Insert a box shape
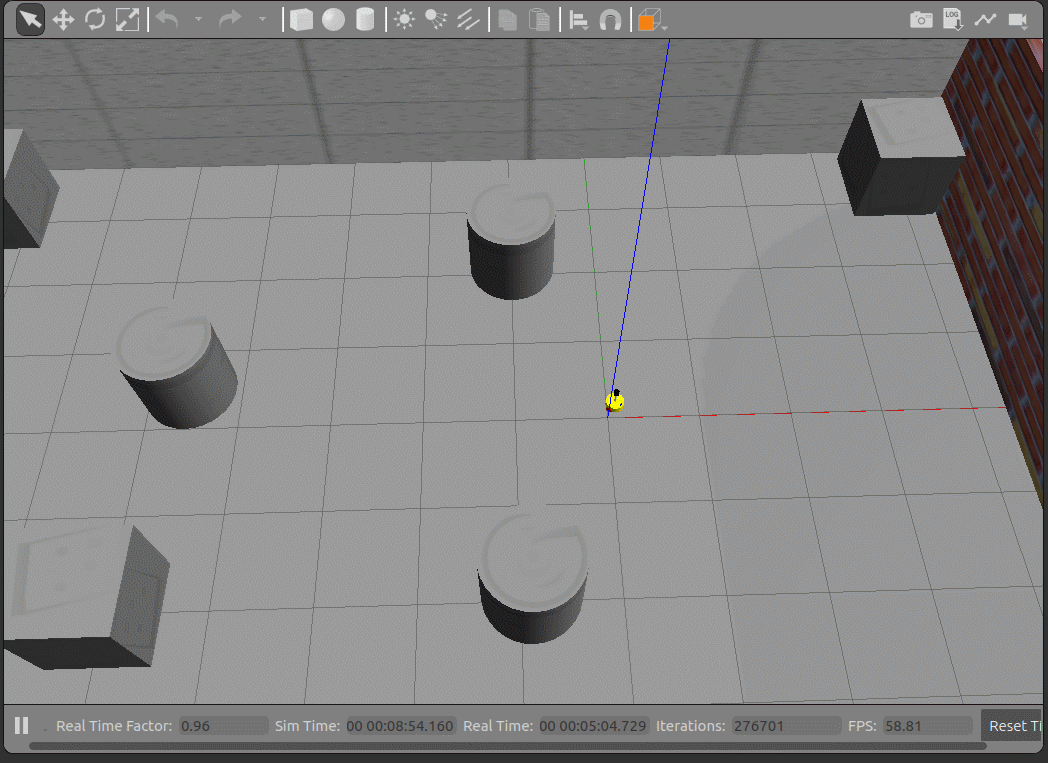The width and height of the screenshot is (1048, 763). pyautogui.click(x=301, y=20)
